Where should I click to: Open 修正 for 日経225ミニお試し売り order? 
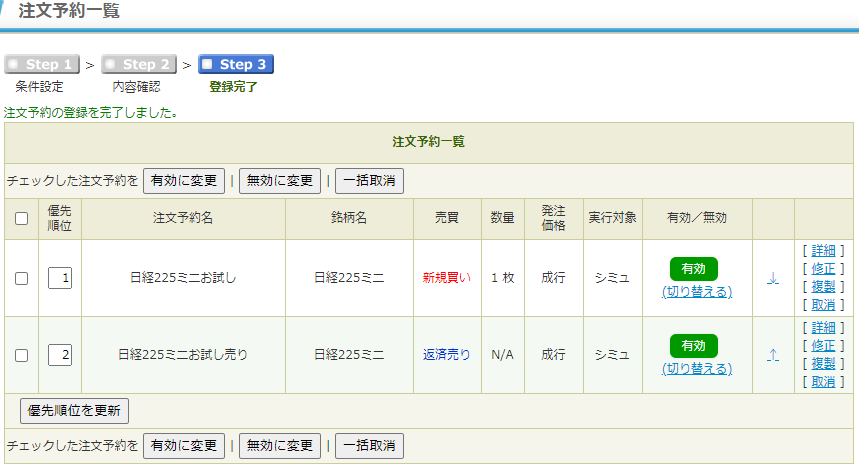tap(823, 346)
